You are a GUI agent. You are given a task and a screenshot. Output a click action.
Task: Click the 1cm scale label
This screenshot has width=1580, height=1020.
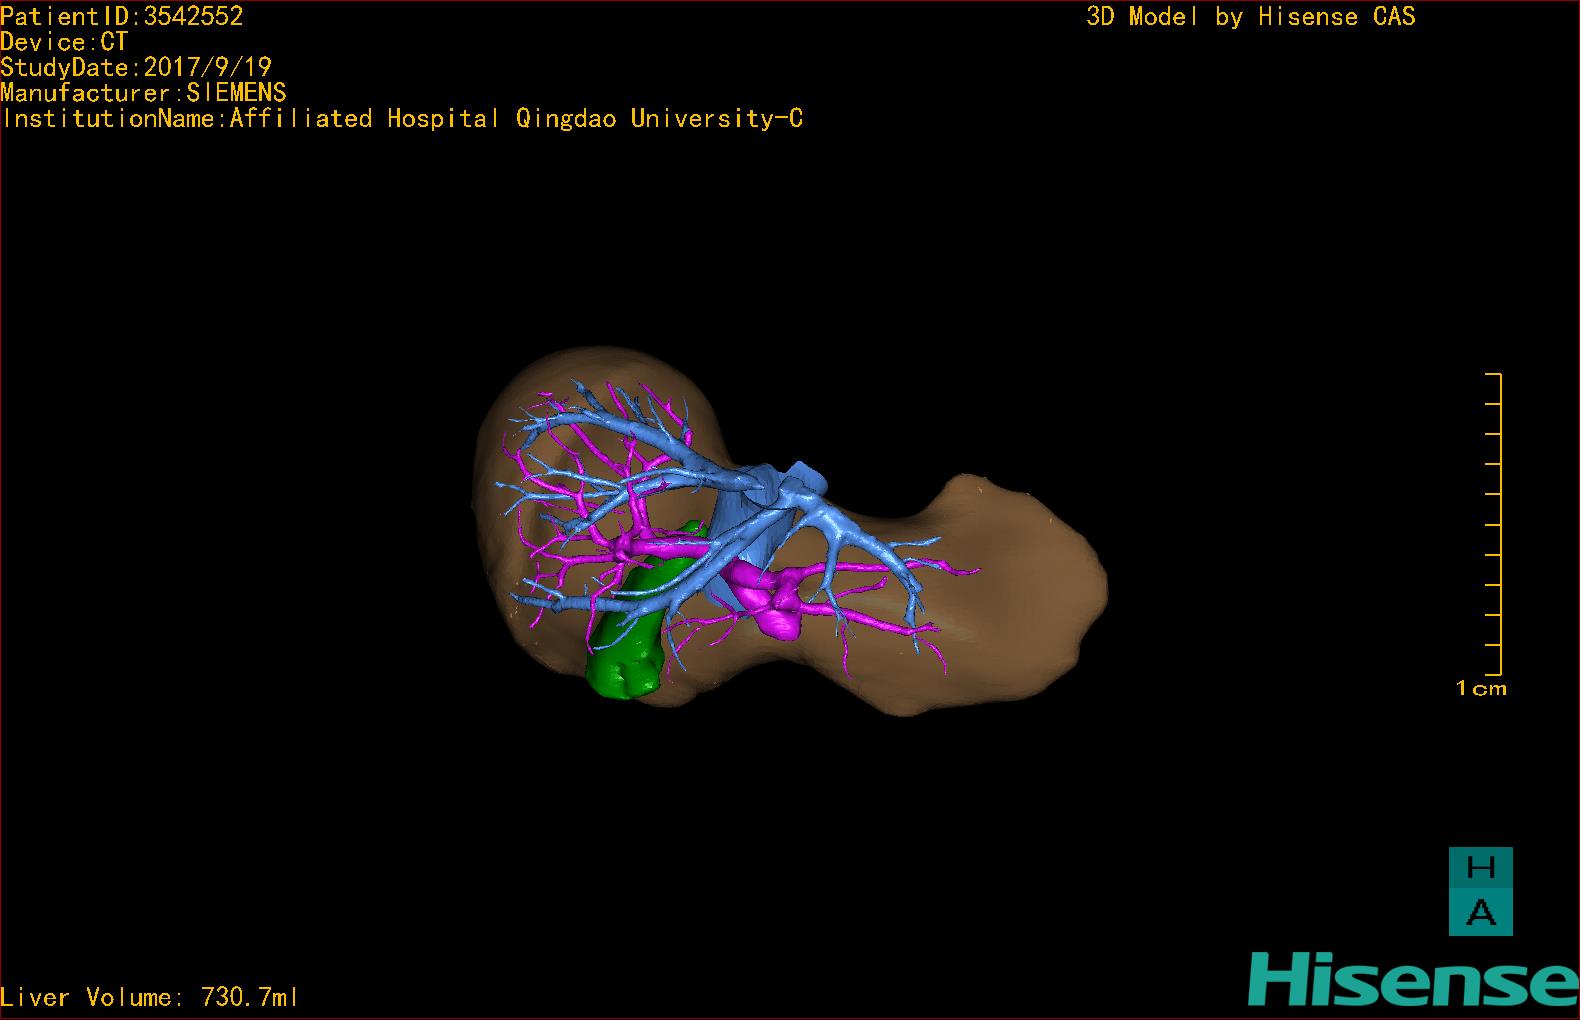pyautogui.click(x=1481, y=688)
